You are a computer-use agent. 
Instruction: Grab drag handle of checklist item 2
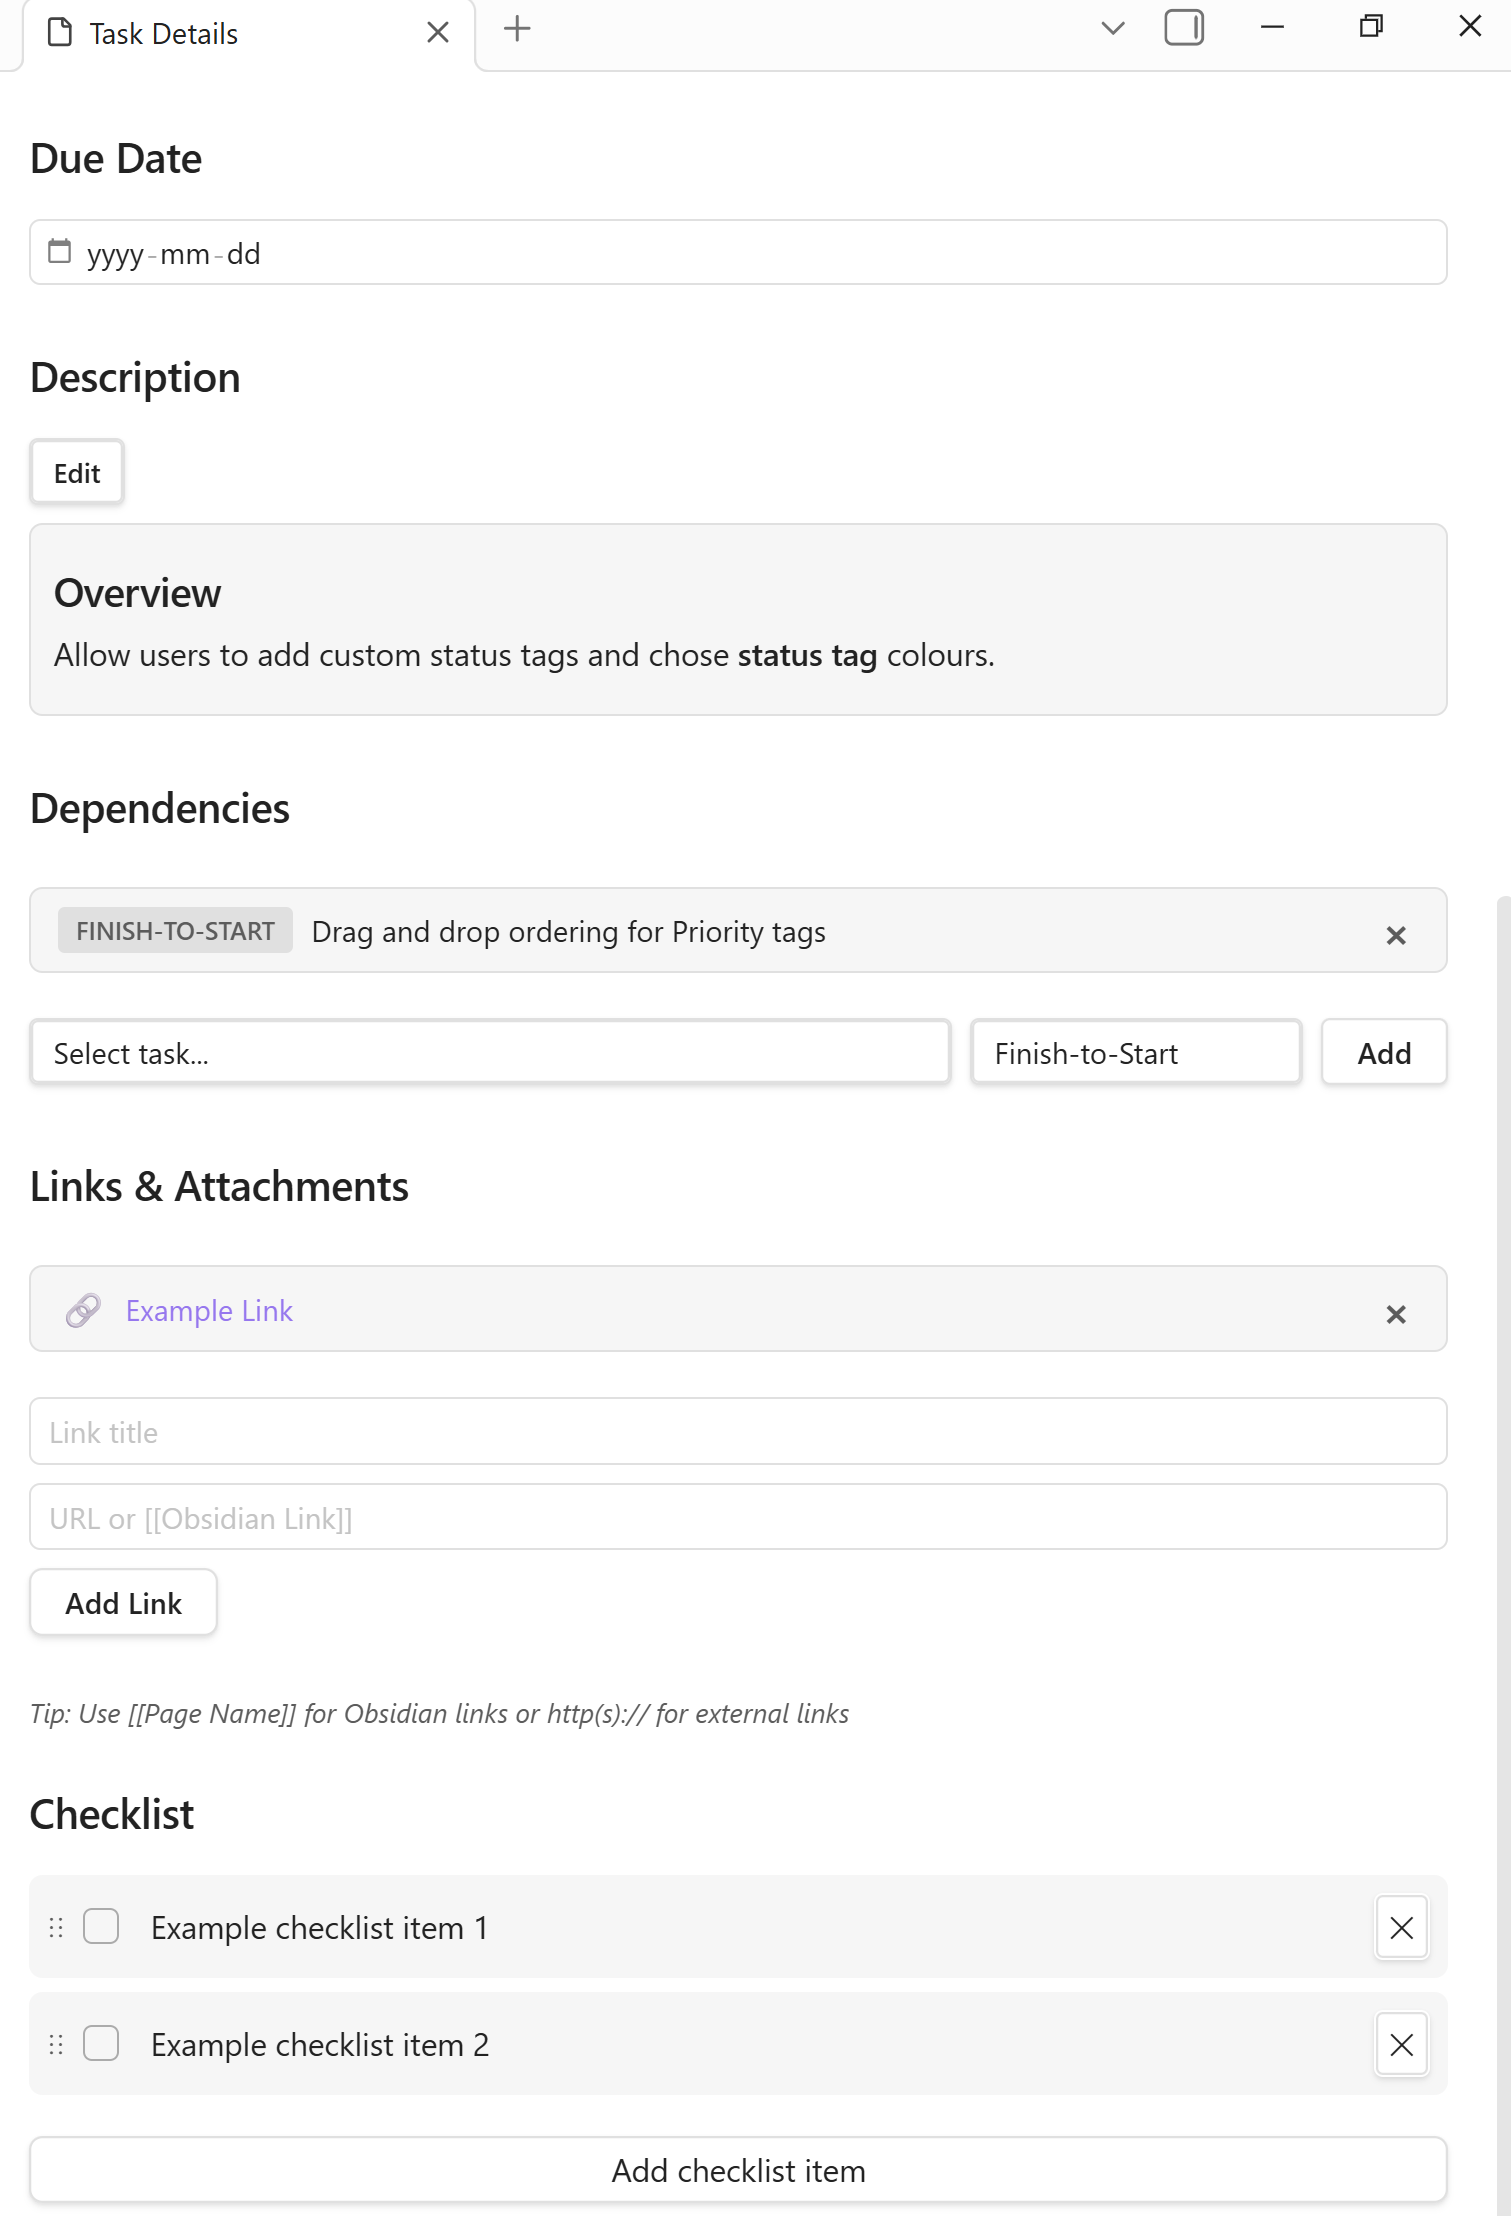click(x=56, y=2044)
